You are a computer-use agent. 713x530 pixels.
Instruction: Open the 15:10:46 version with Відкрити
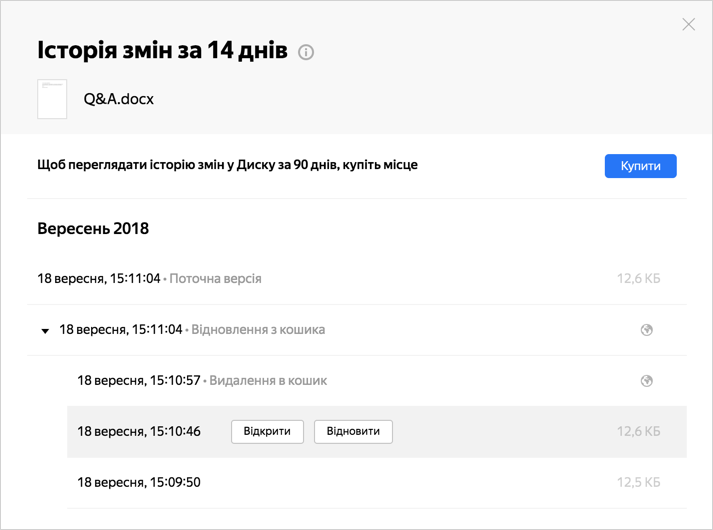pyautogui.click(x=267, y=431)
